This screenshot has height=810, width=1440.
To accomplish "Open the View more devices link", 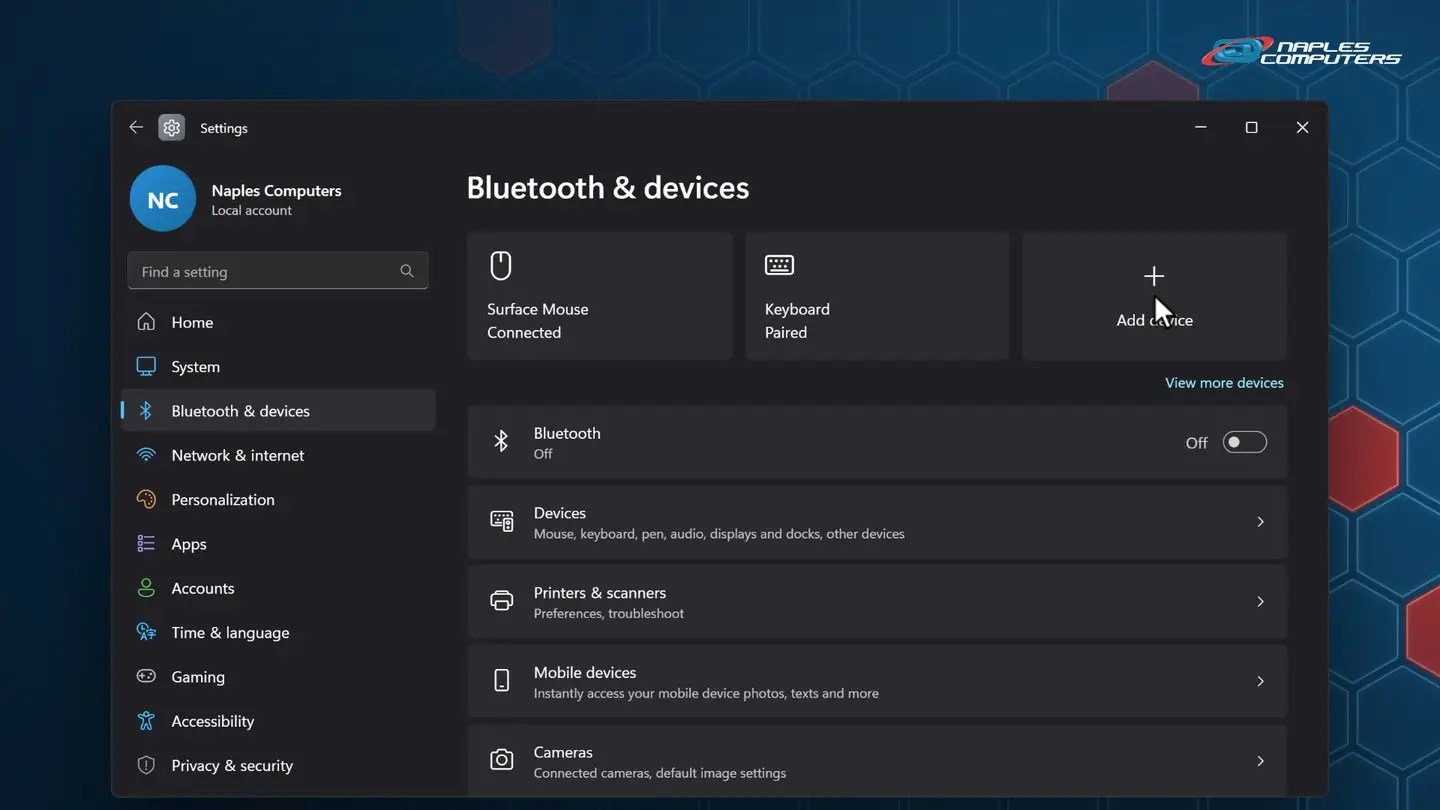I will click(1224, 383).
